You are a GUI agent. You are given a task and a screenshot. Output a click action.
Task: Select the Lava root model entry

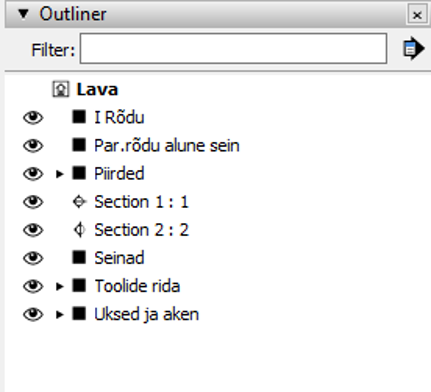click(x=97, y=89)
